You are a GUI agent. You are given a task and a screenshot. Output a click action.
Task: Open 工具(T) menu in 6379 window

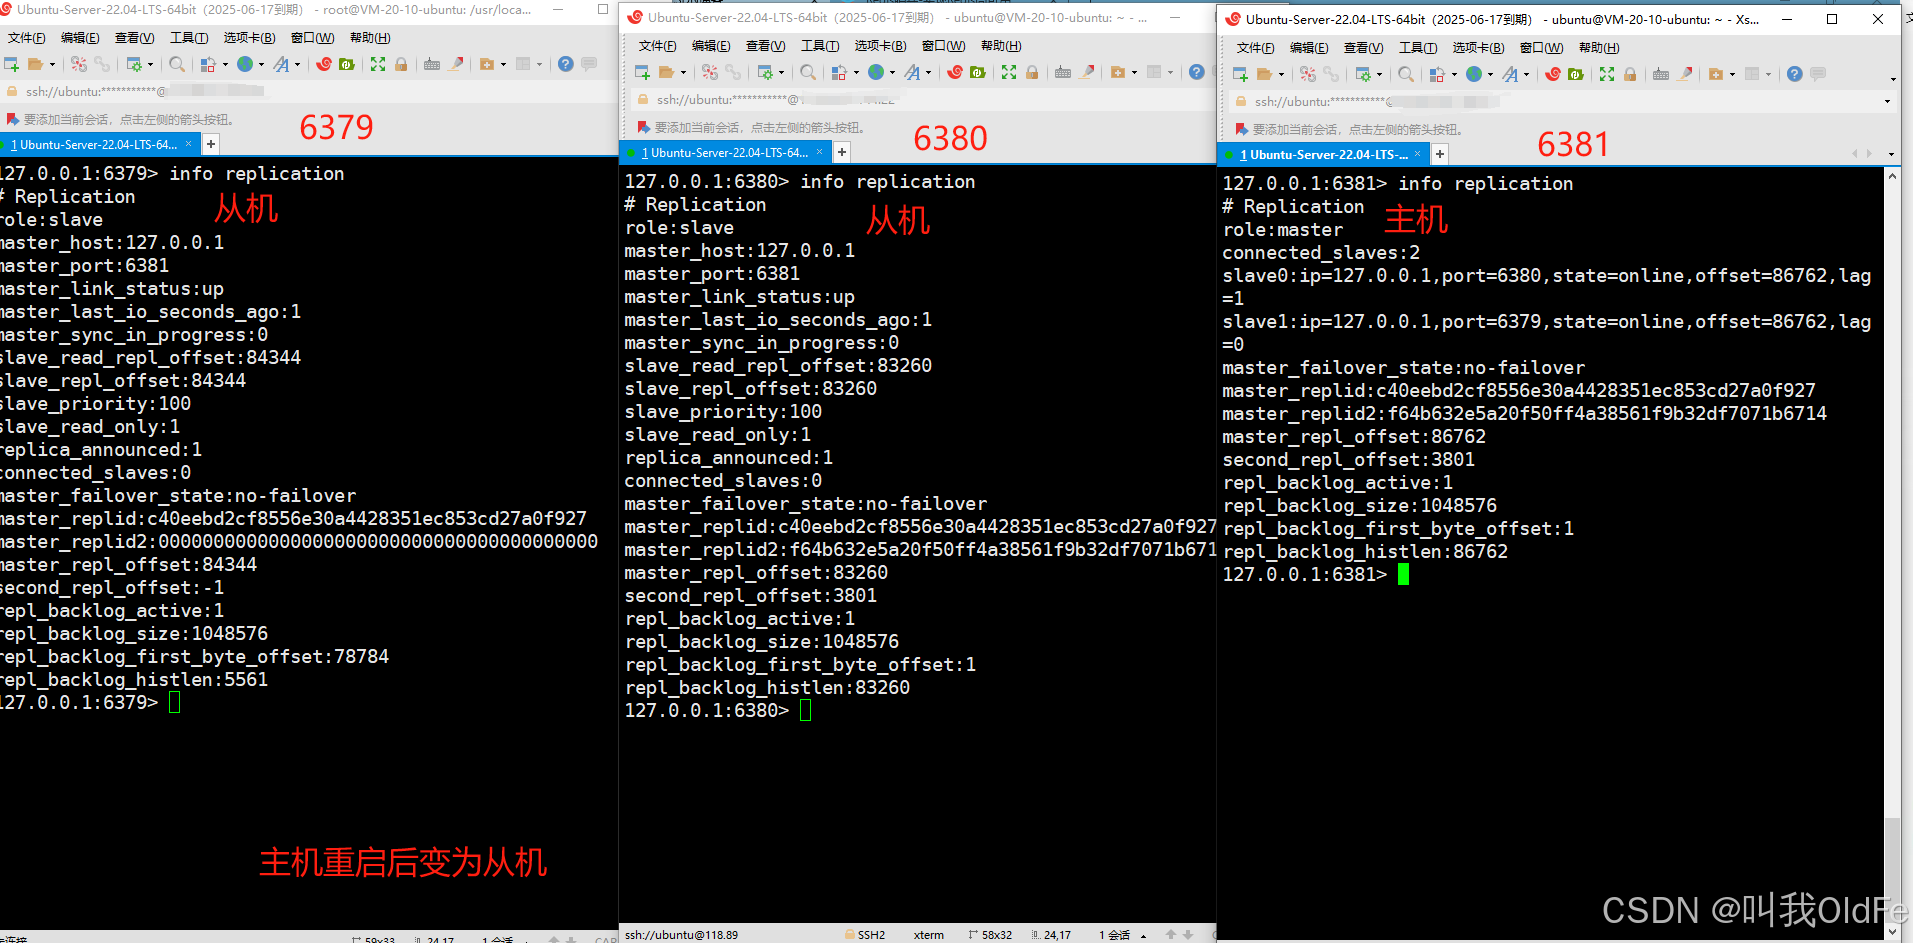click(x=189, y=38)
